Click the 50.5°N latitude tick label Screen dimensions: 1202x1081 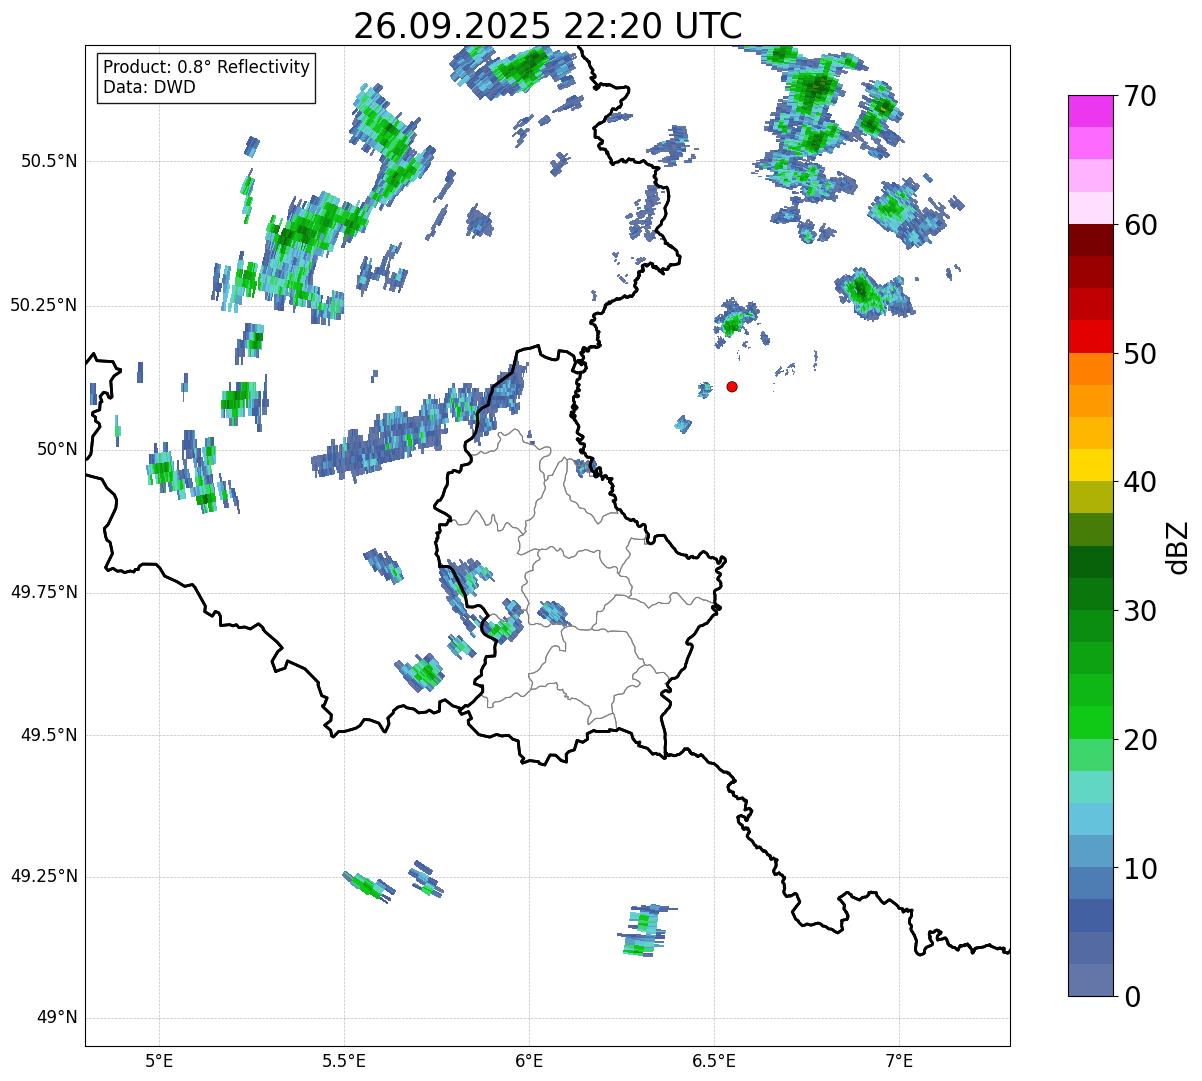pos(43,161)
